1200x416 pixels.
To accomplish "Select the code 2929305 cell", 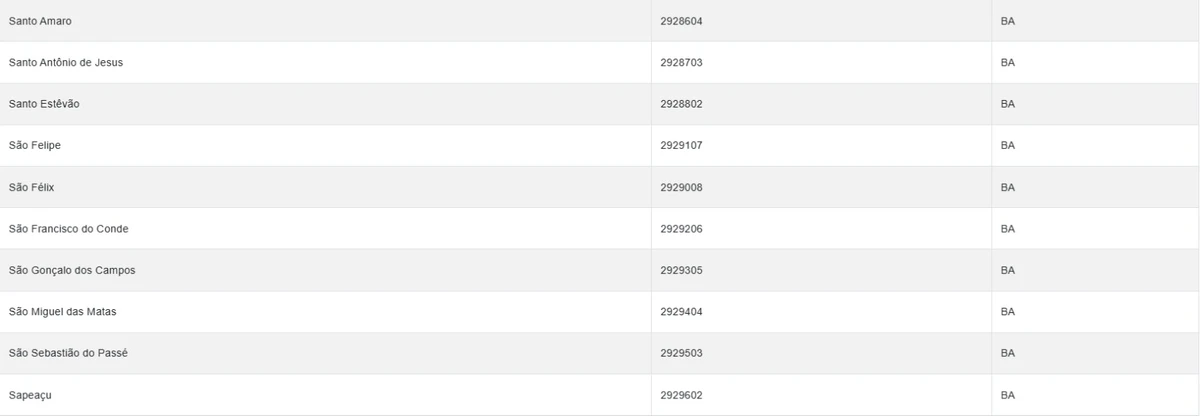I will pyautogui.click(x=681, y=271).
